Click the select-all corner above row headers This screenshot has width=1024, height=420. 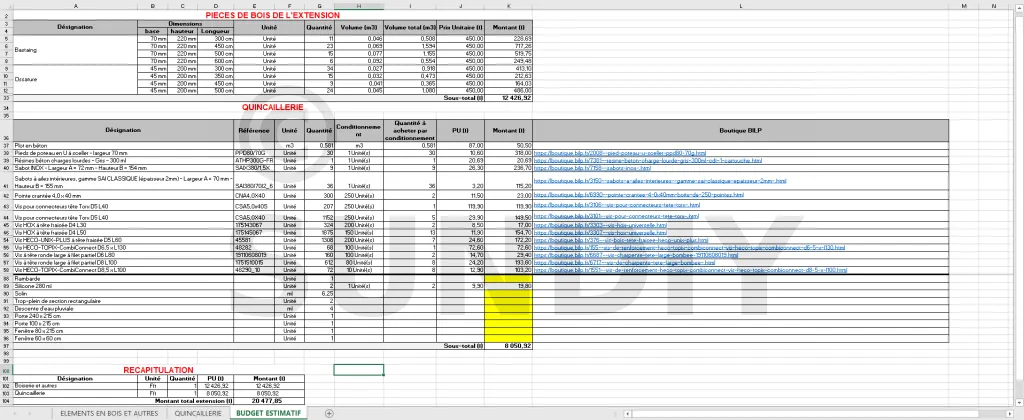[x=6, y=5]
